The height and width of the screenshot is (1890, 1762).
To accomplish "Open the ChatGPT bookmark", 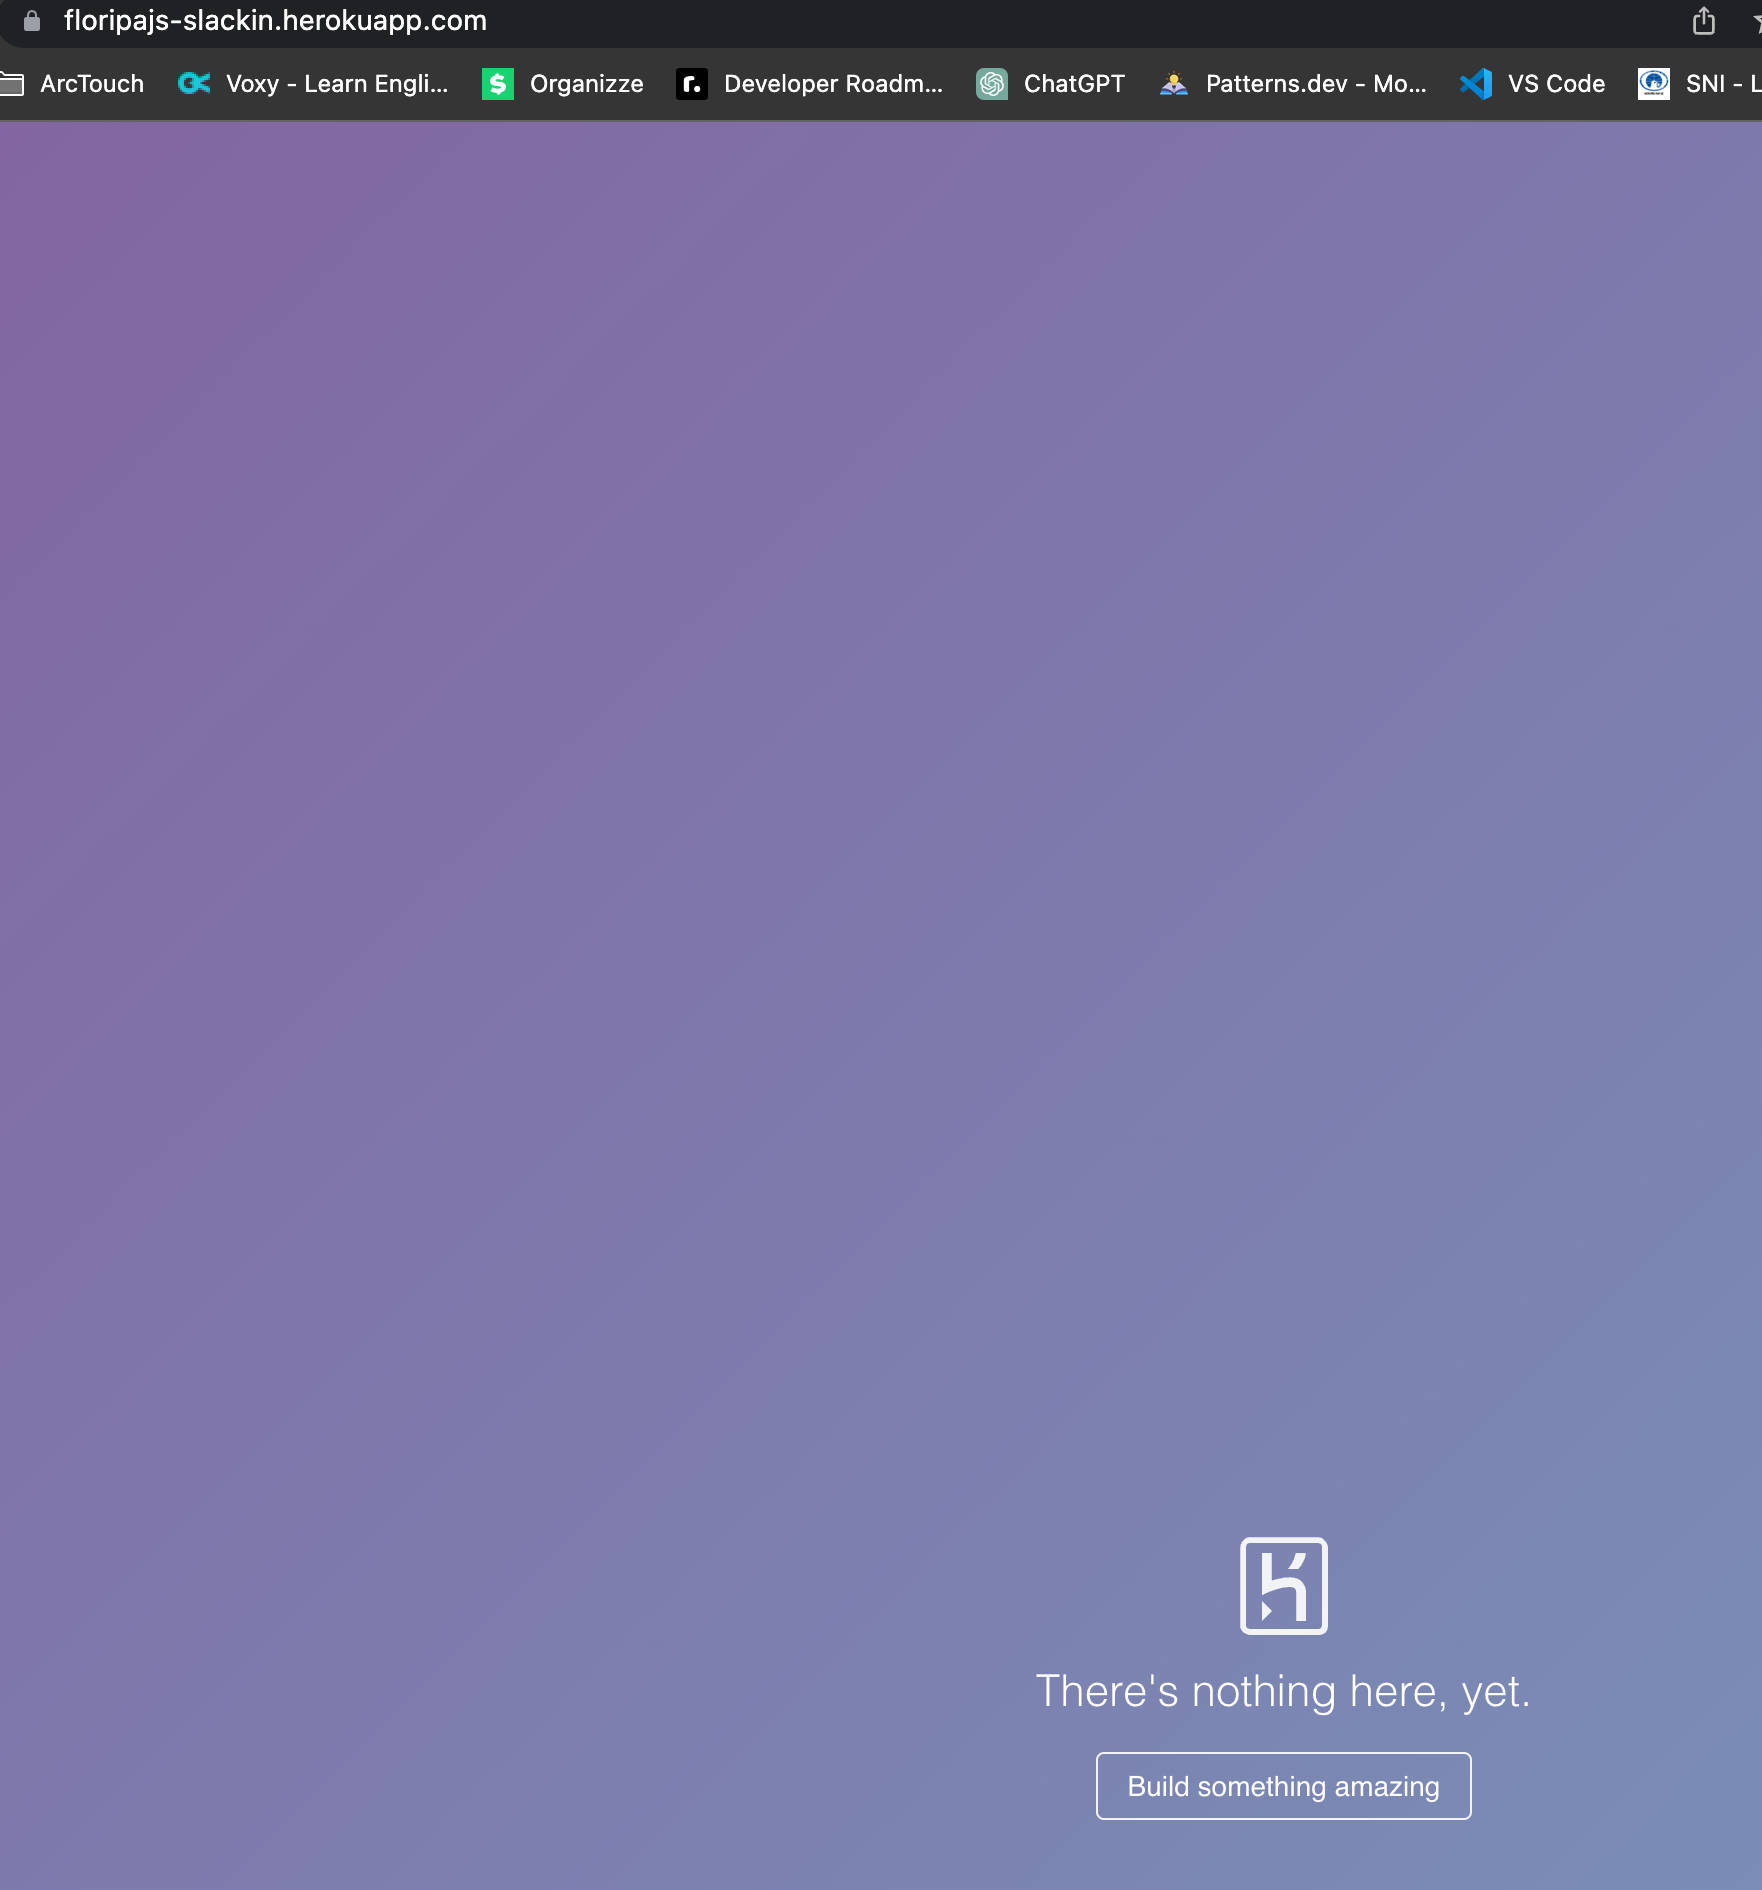I will [1051, 84].
